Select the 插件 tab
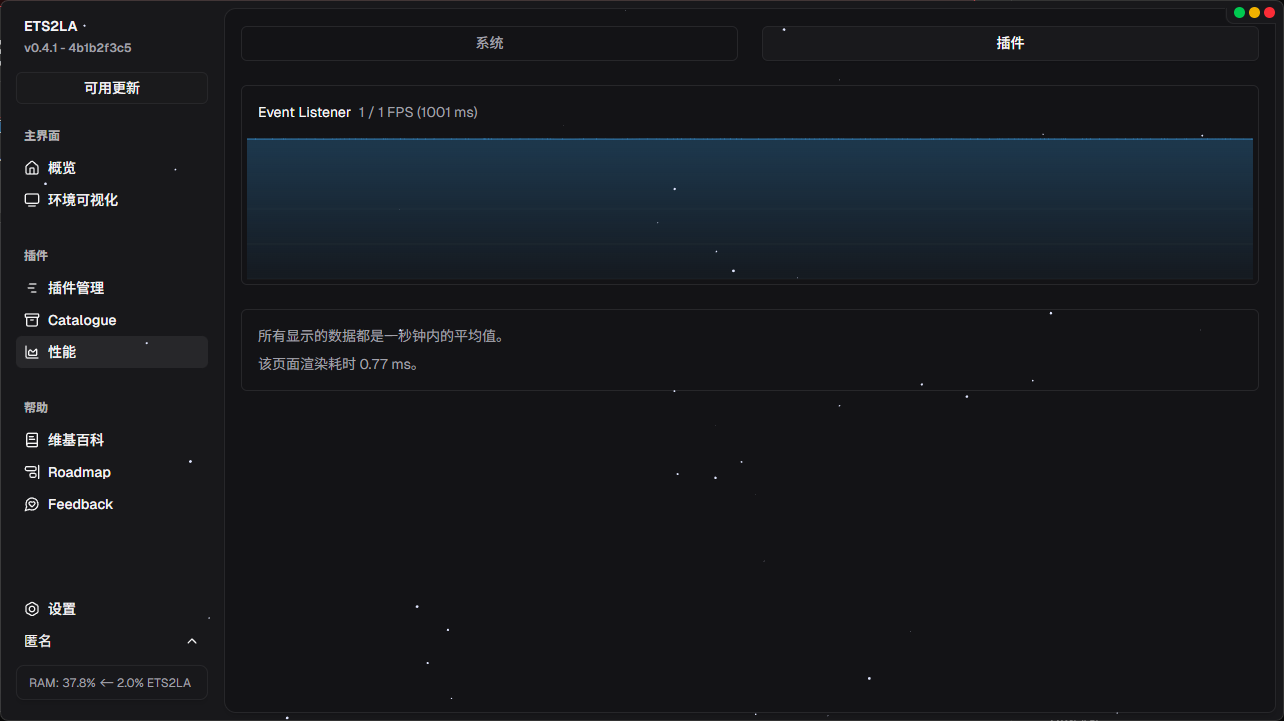 tap(1010, 43)
